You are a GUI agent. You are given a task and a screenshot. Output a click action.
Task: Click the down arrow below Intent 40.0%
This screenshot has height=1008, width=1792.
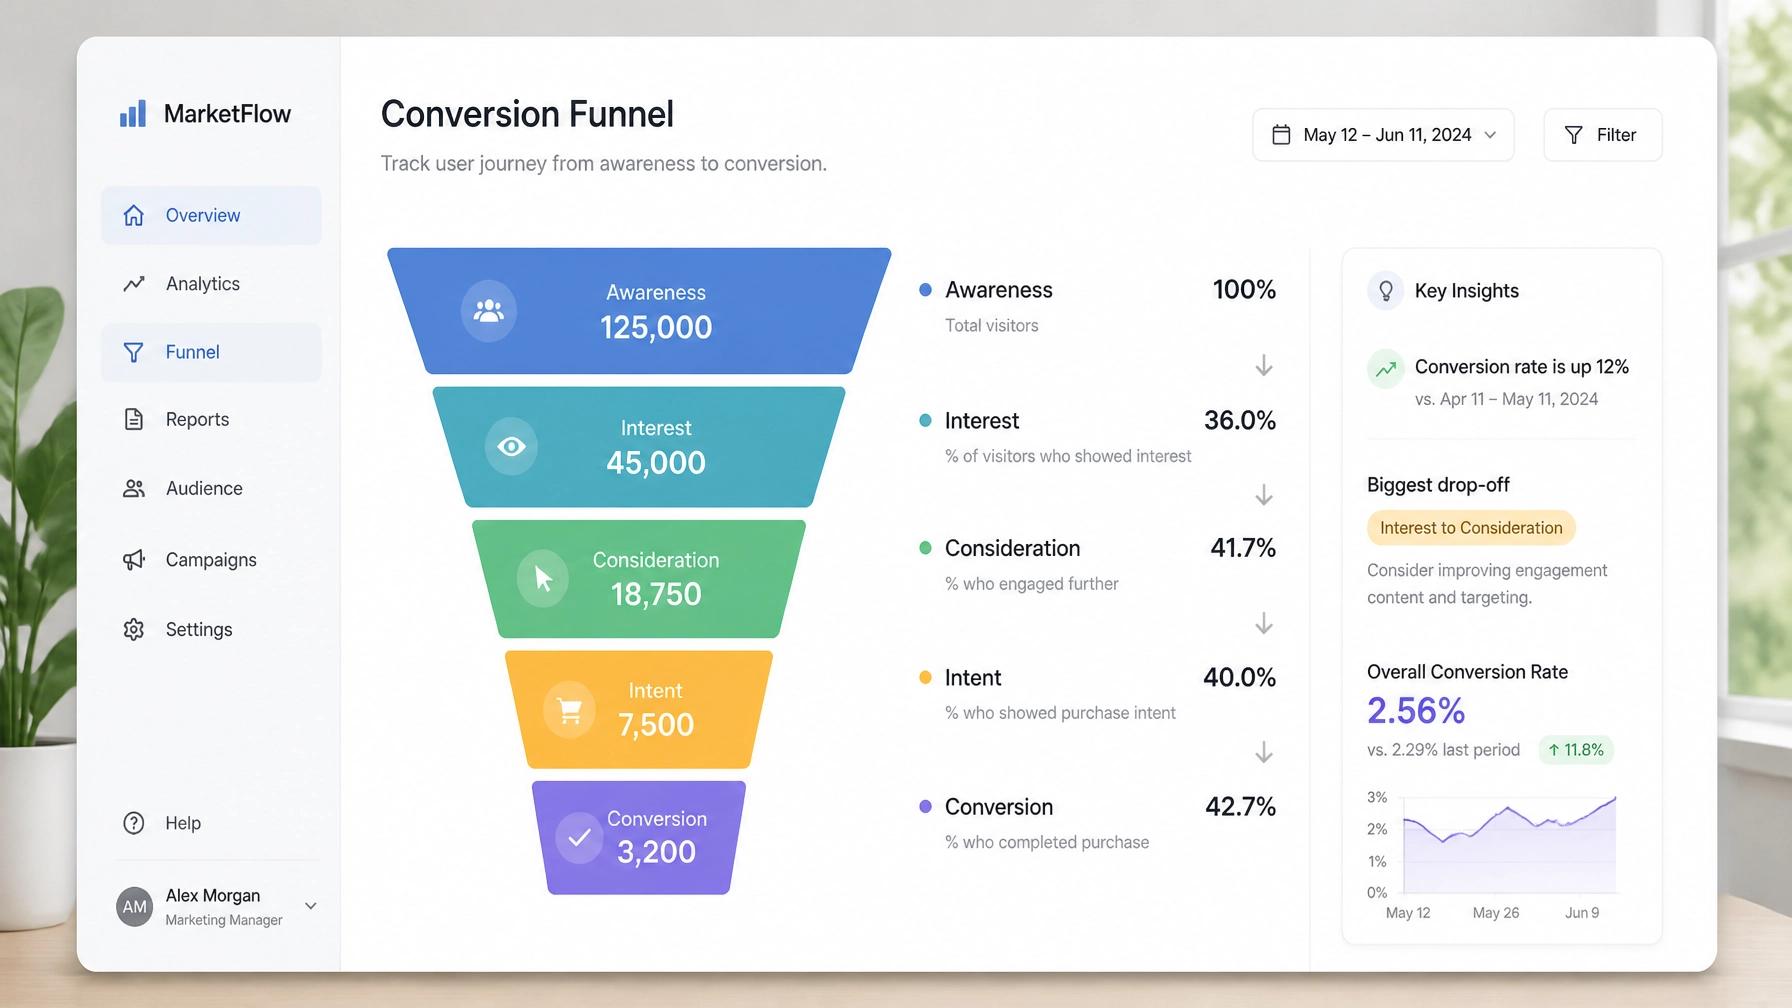tap(1264, 752)
